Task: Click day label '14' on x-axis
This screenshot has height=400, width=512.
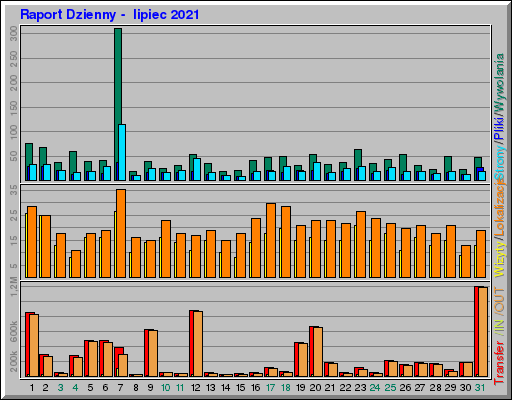Action: coord(225,388)
